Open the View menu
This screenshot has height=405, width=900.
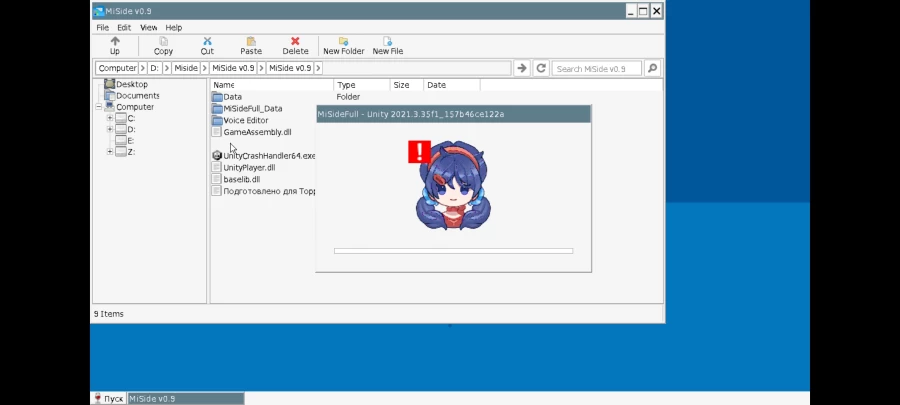pos(148,27)
